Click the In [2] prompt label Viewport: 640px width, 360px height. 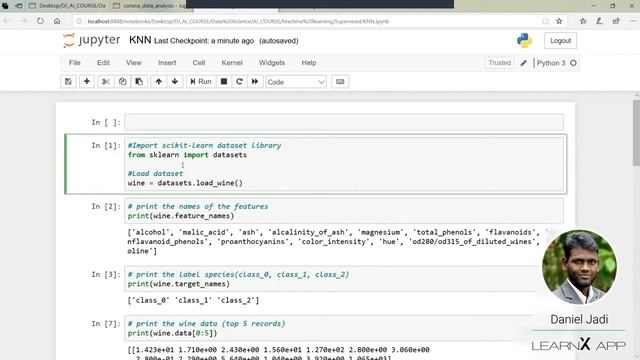[x=106, y=206]
